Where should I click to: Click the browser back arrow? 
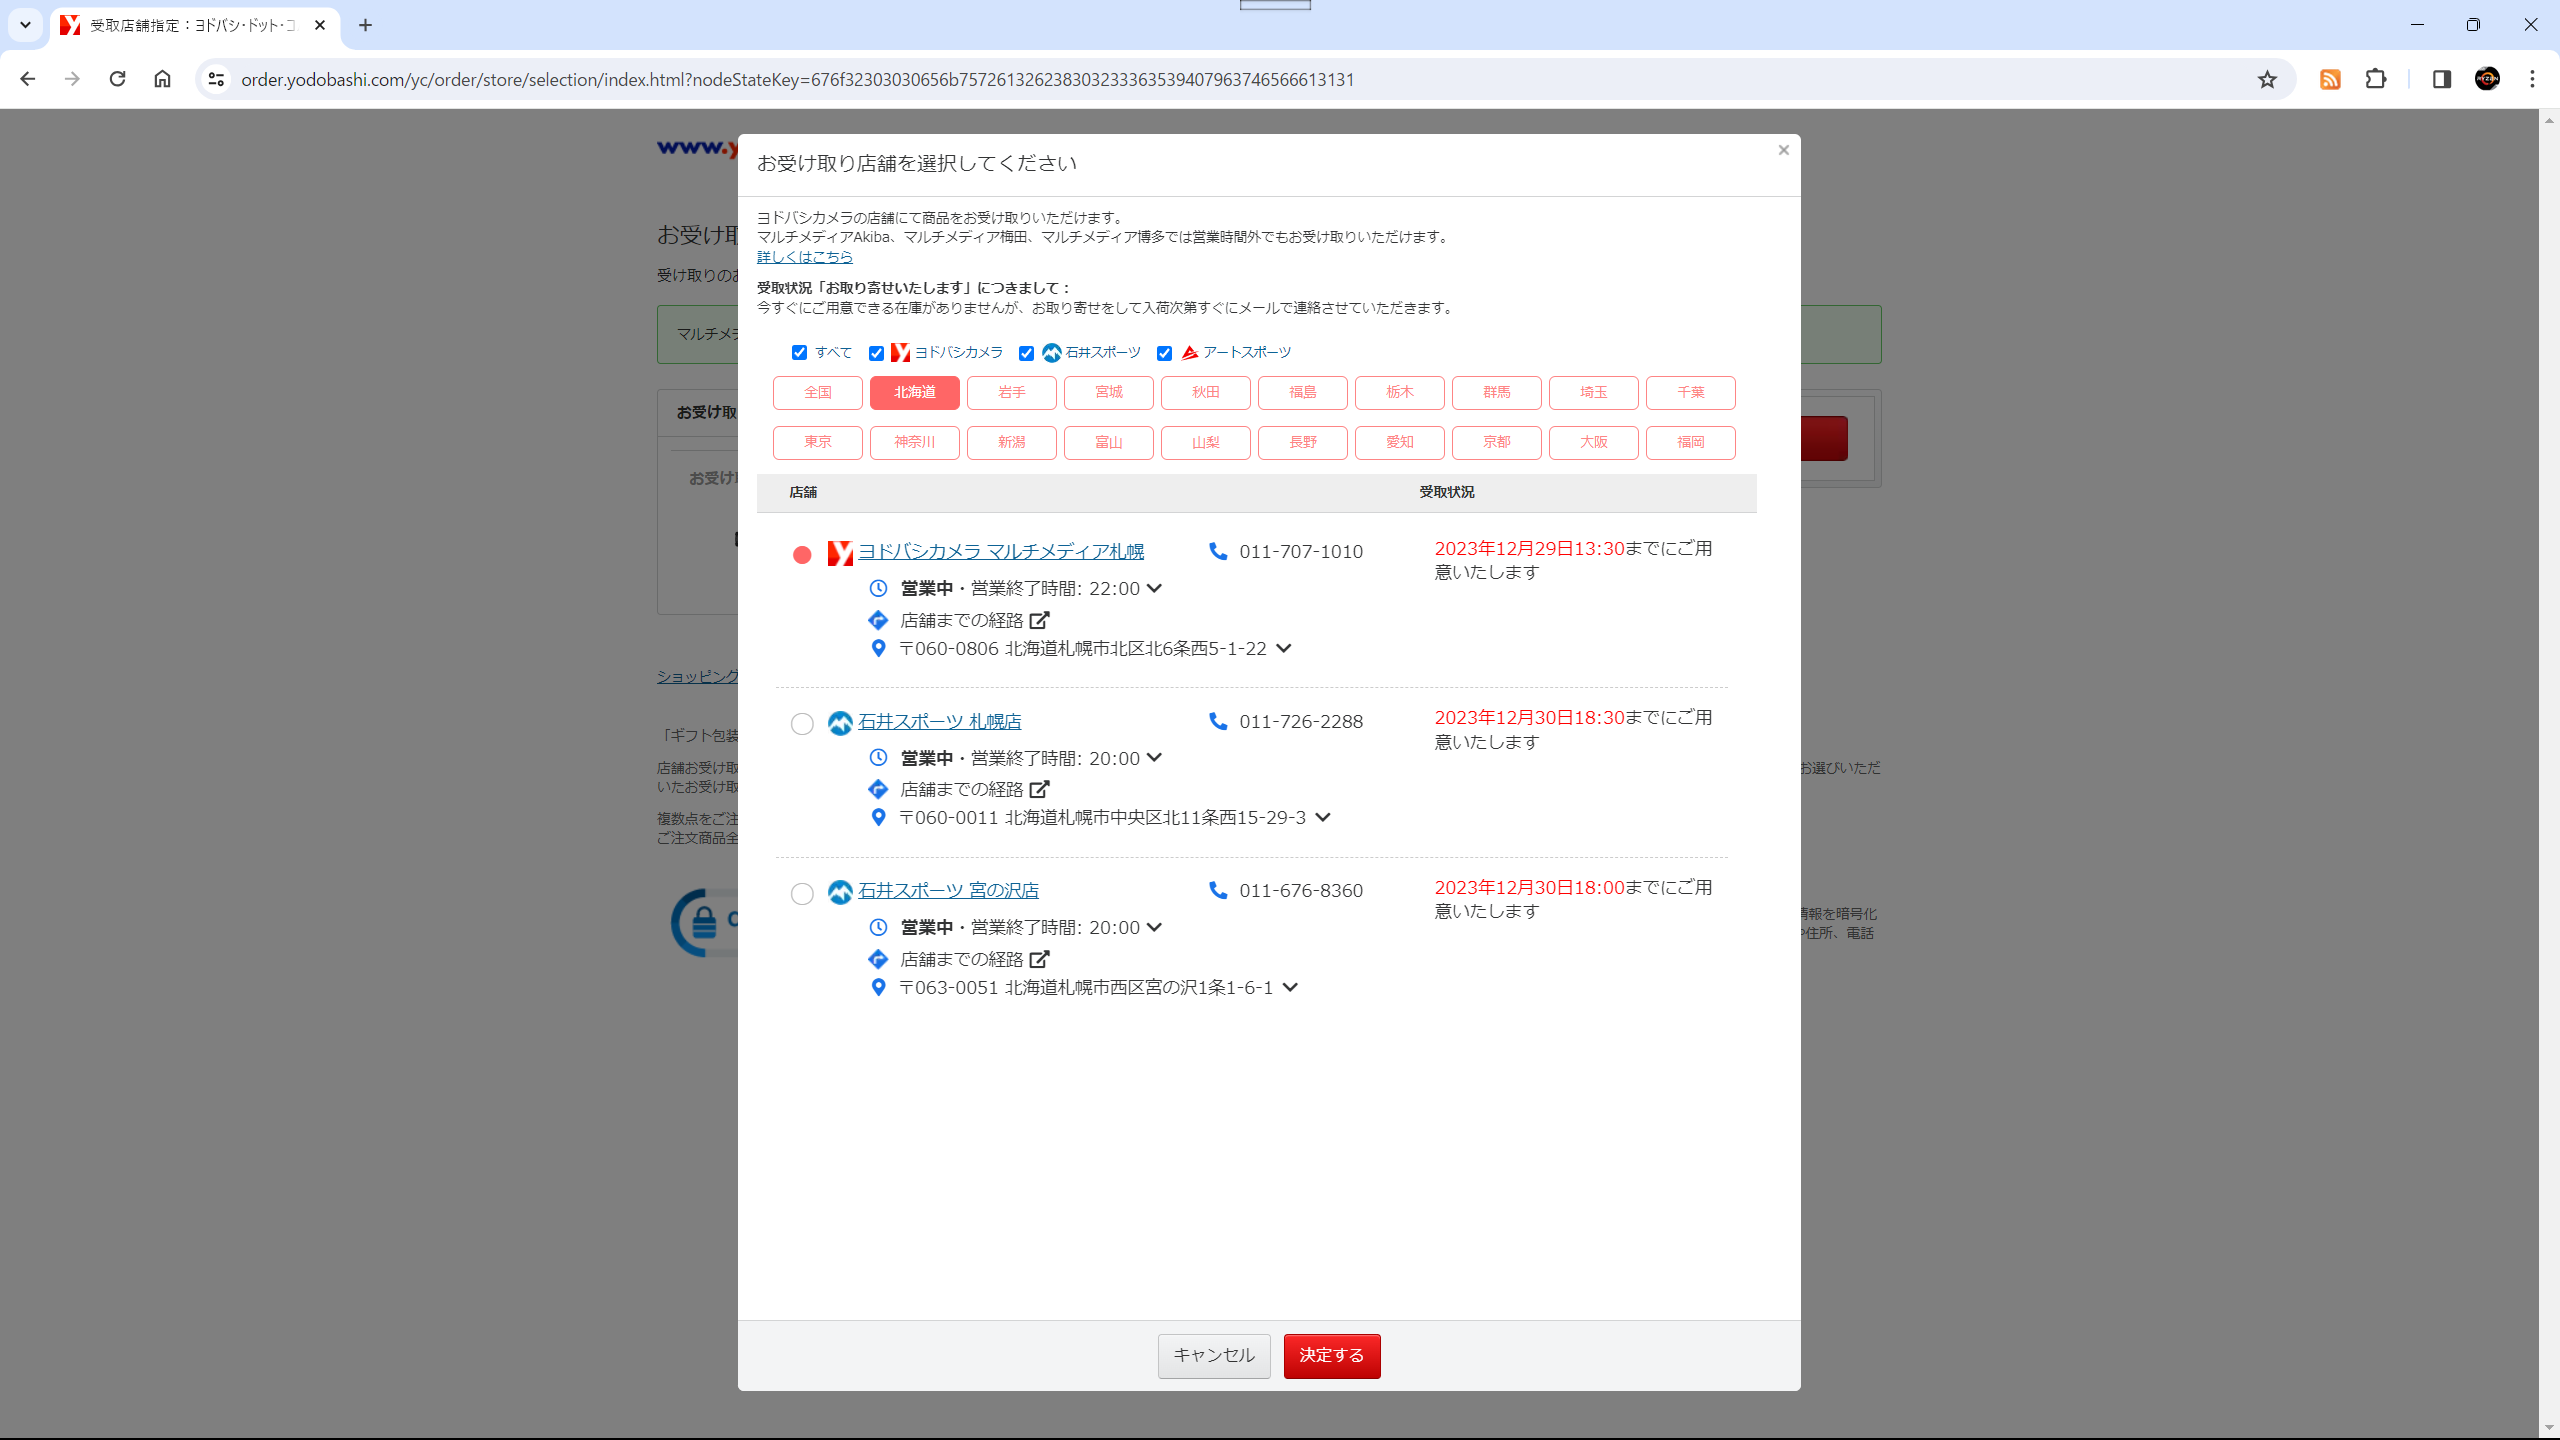[x=28, y=79]
